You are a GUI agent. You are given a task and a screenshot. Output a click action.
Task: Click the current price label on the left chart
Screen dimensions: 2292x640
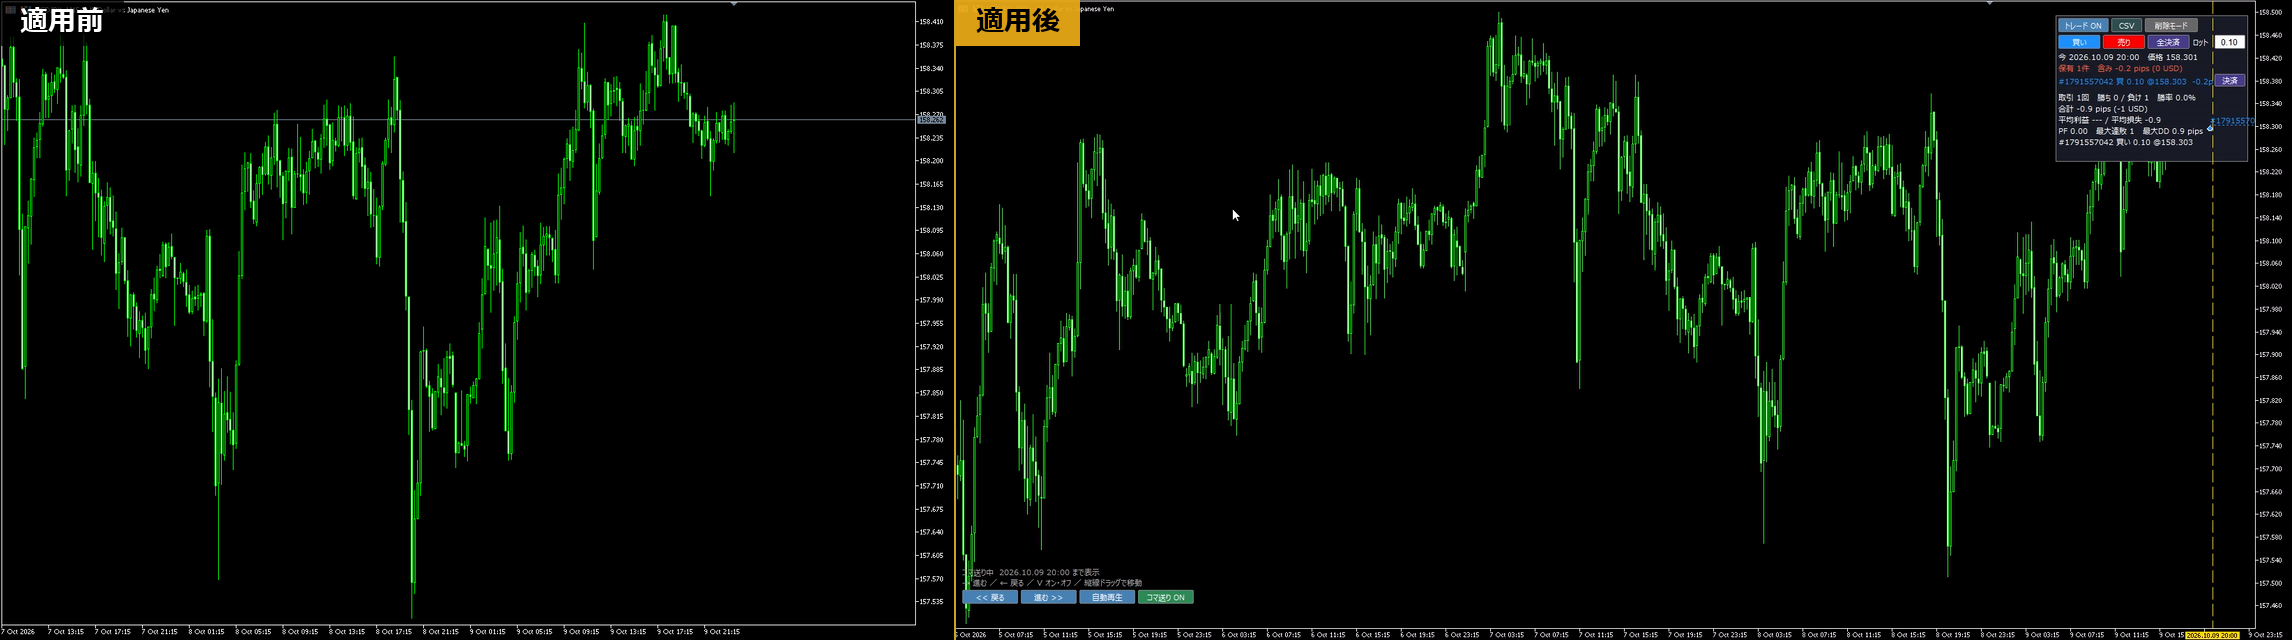click(x=931, y=120)
